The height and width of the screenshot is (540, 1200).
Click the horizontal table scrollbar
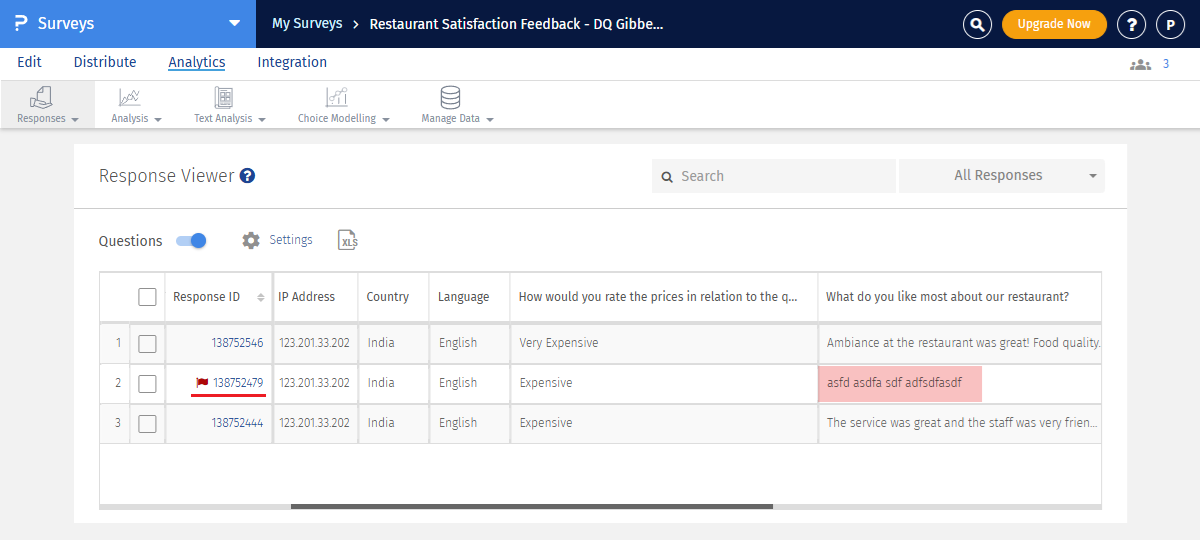coord(531,507)
